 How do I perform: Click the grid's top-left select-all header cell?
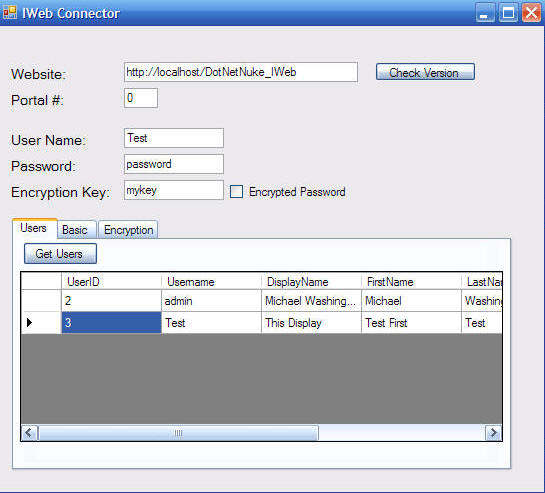(41, 281)
